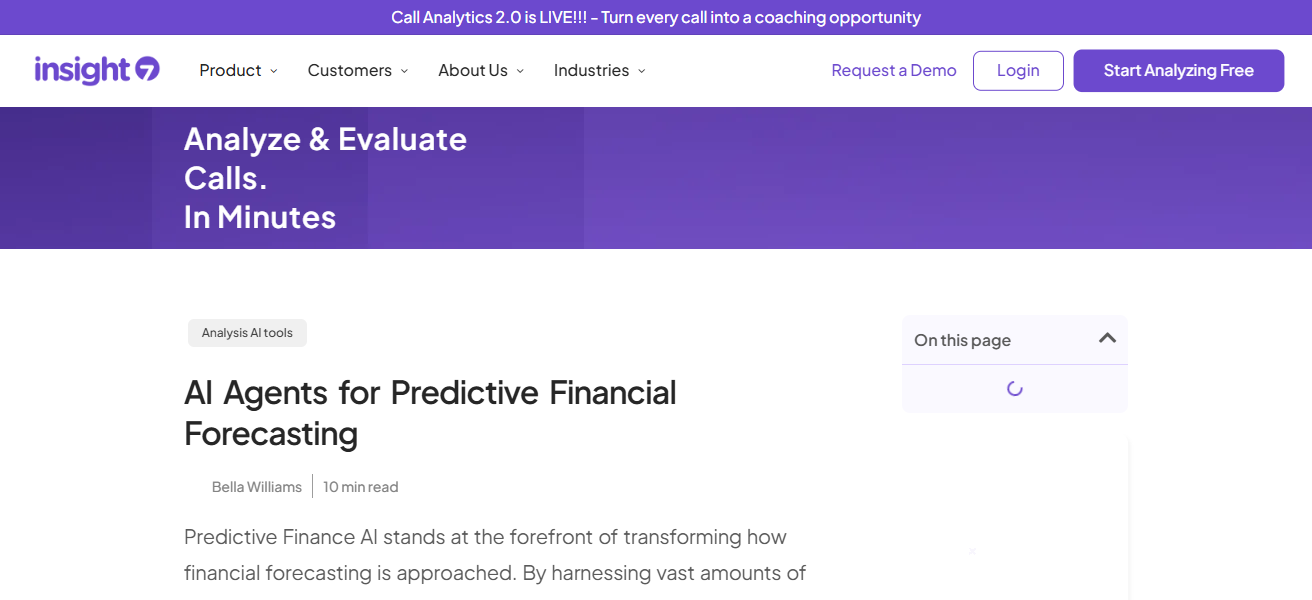Select the Customers menu item

(349, 71)
